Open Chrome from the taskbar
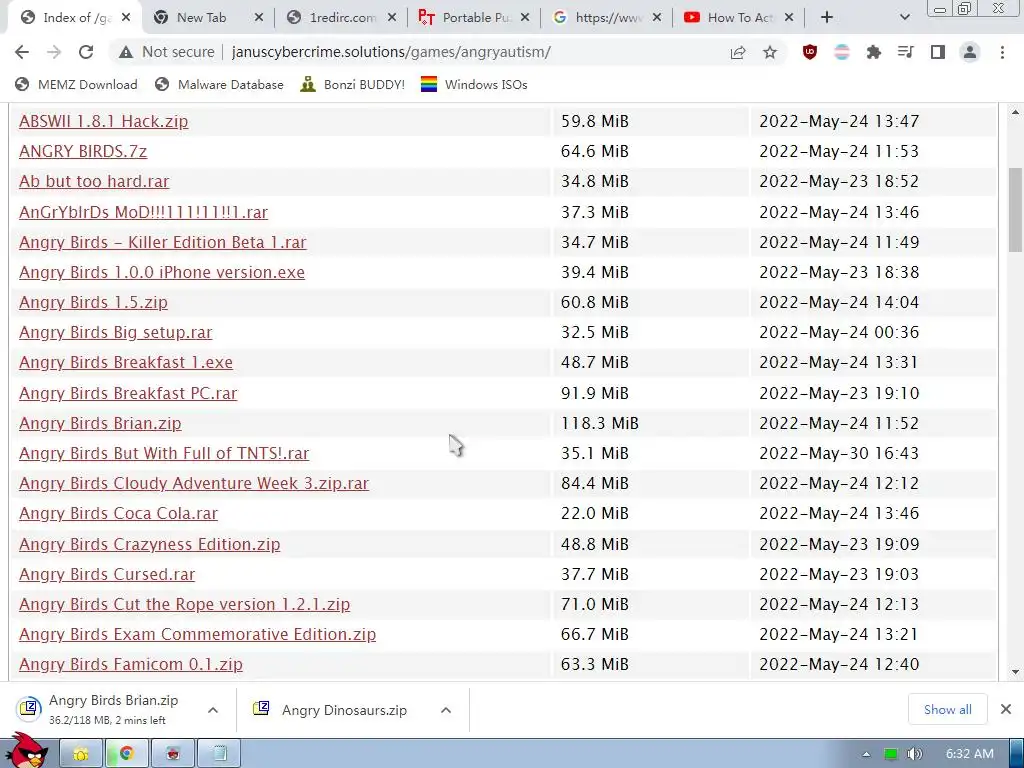The image size is (1024, 768). pos(126,754)
